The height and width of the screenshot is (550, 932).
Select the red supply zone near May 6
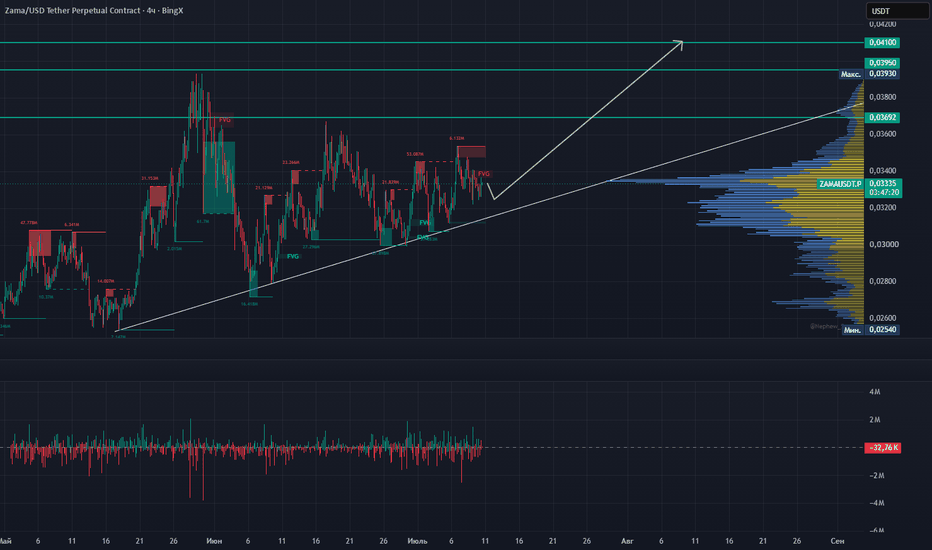coord(40,243)
